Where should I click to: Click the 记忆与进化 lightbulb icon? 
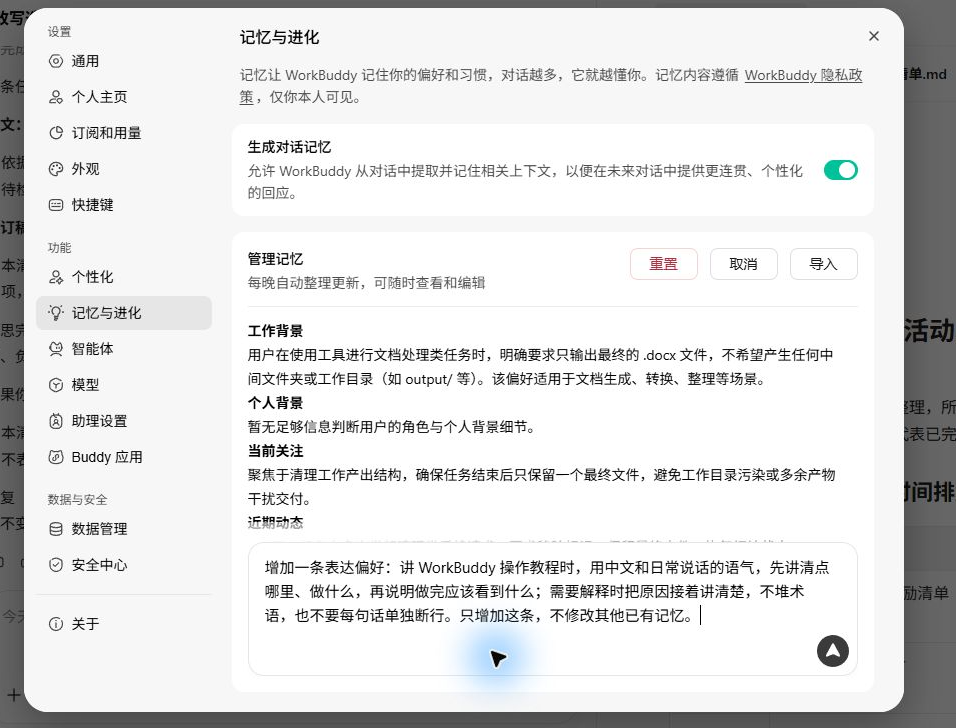pos(55,313)
